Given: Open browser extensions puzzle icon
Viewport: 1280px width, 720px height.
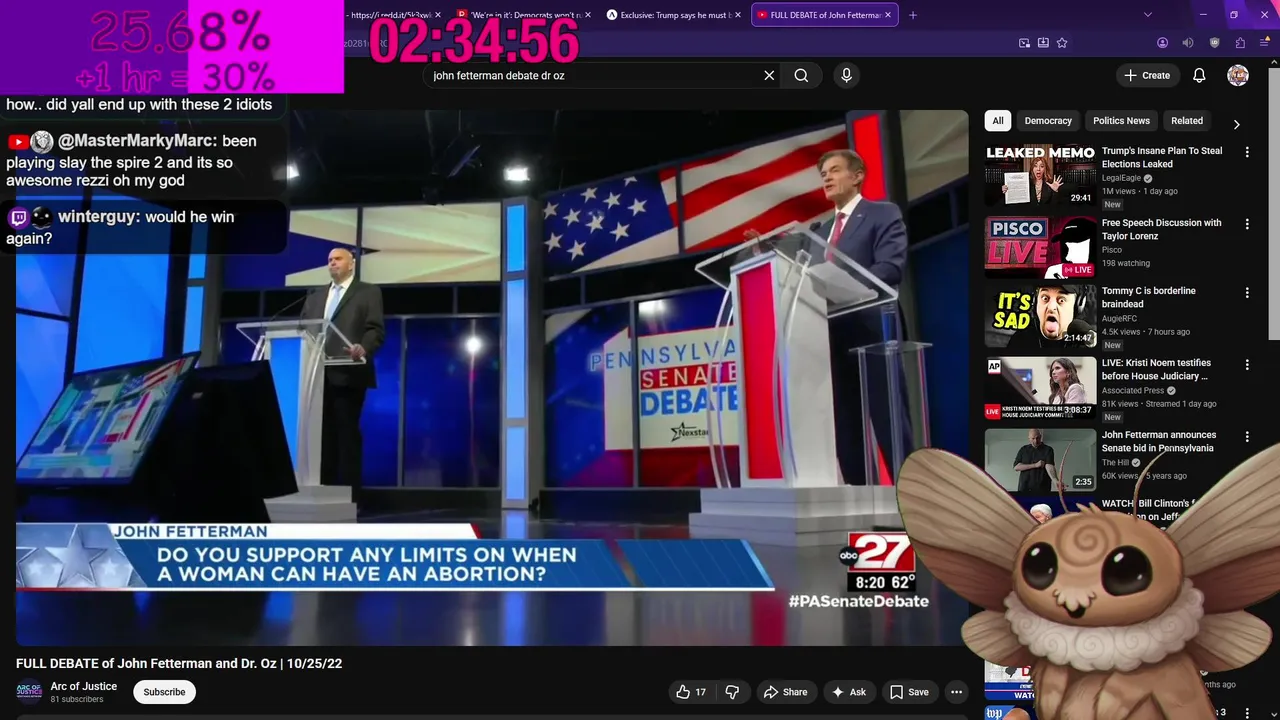Looking at the screenshot, I should pyautogui.click(x=1240, y=43).
